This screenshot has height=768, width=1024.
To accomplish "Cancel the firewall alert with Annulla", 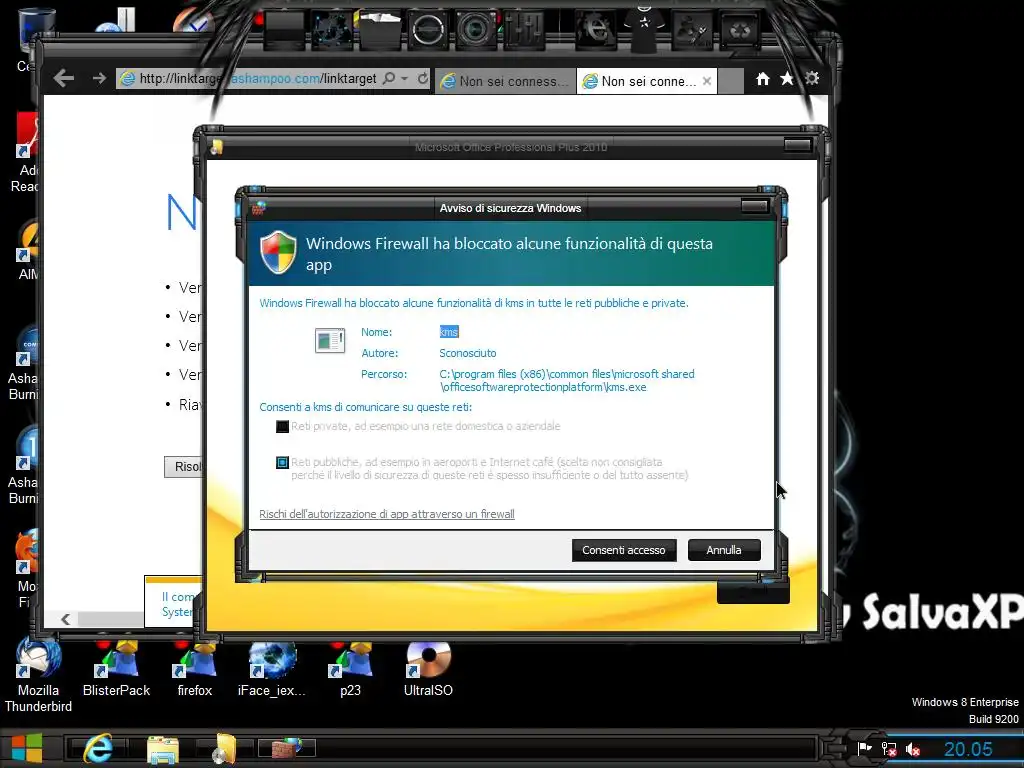I will tap(724, 550).
